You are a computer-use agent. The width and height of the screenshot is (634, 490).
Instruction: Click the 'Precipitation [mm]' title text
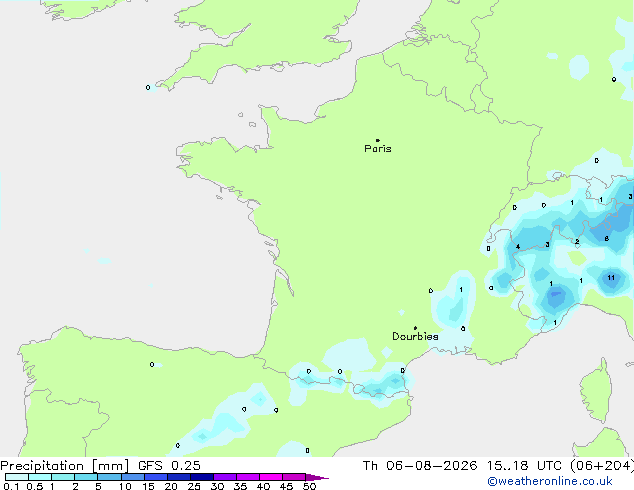point(65,466)
